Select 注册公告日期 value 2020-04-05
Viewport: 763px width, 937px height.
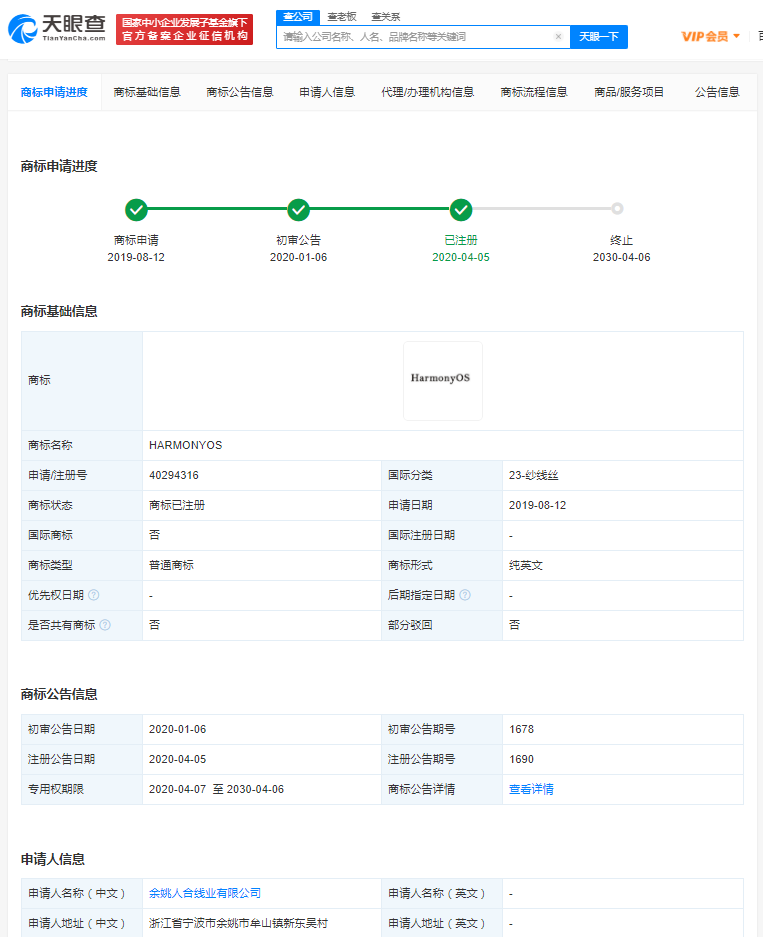pos(177,759)
